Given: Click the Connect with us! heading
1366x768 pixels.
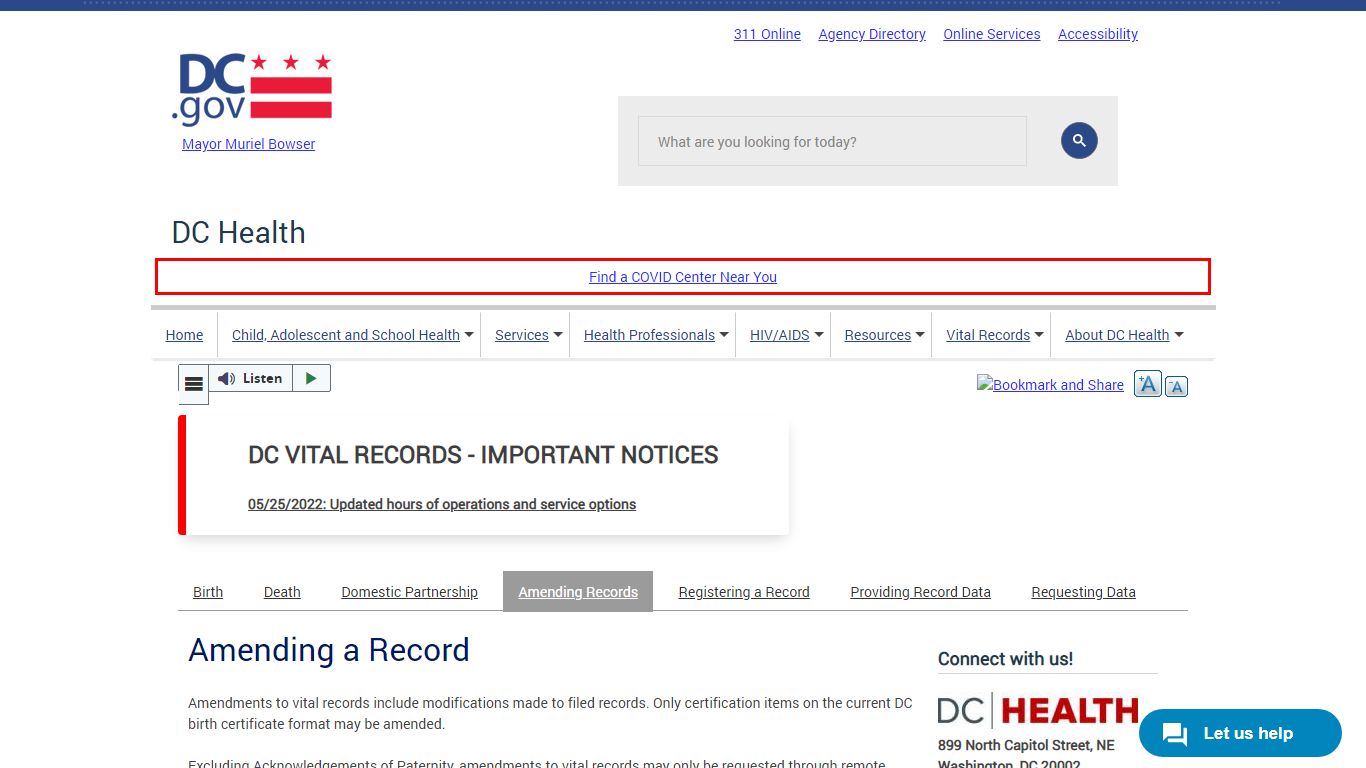Looking at the screenshot, I should tap(1005, 659).
